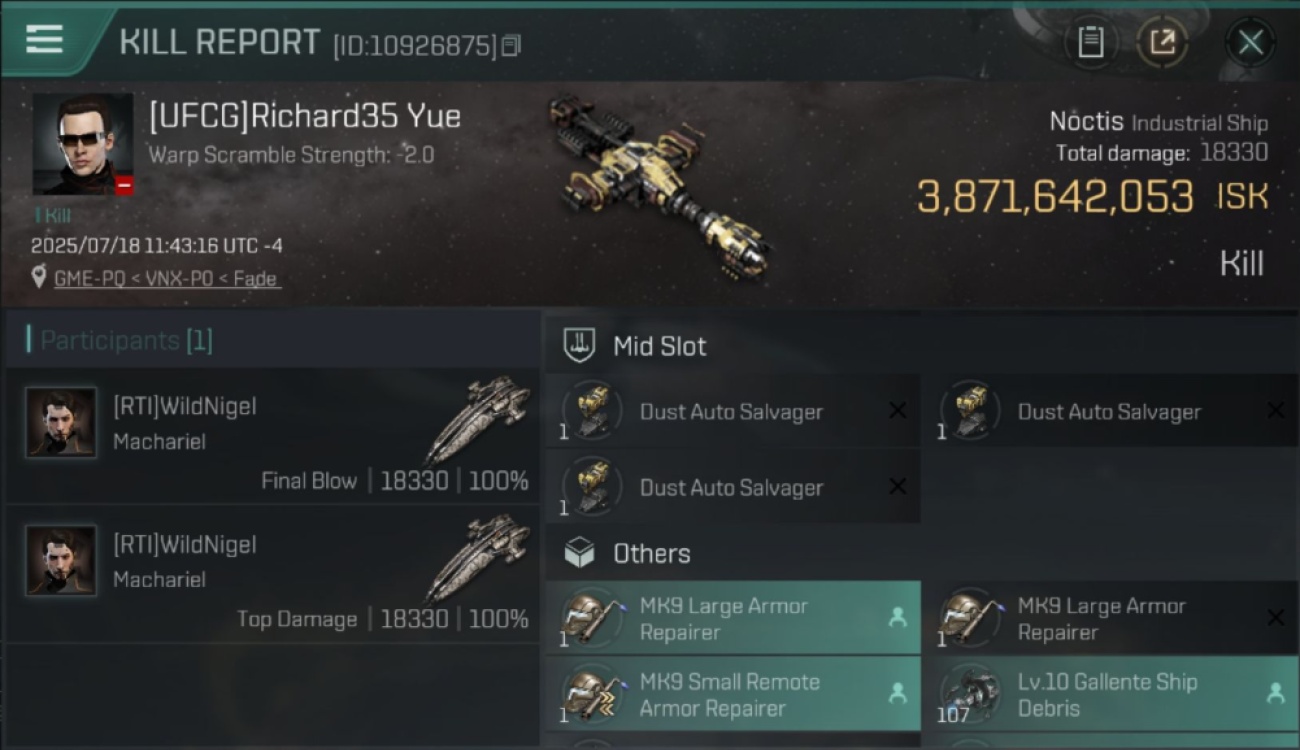Close the kill report panel
The width and height of the screenshot is (1300, 750).
pyautogui.click(x=1250, y=42)
